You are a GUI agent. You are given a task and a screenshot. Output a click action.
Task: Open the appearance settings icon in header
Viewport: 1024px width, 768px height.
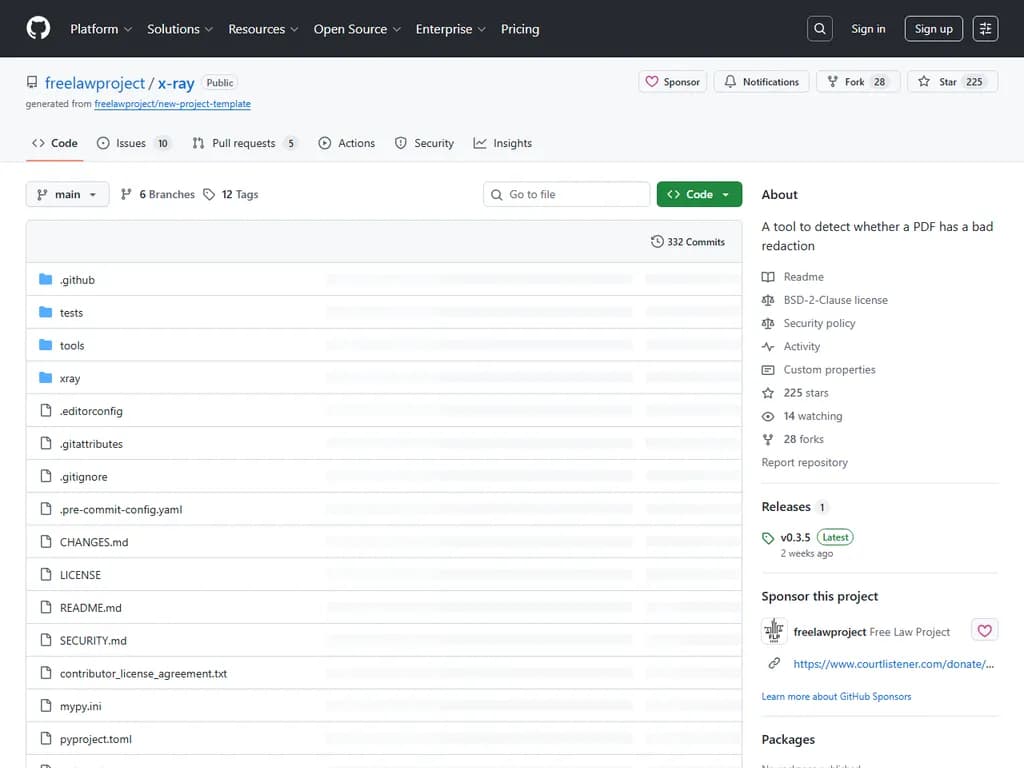coord(985,29)
